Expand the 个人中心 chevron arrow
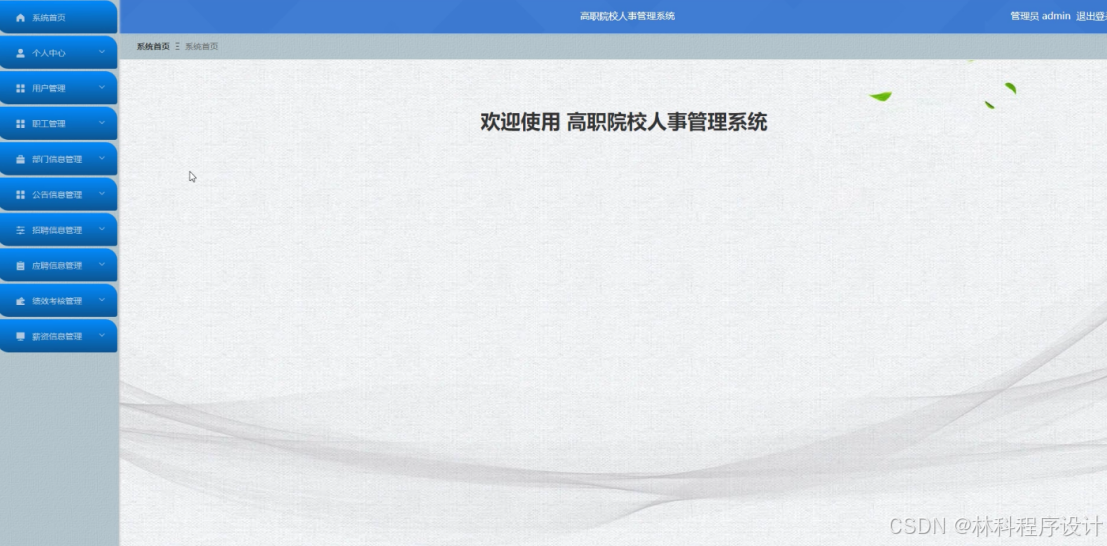The height and width of the screenshot is (546, 1107). click(x=102, y=52)
